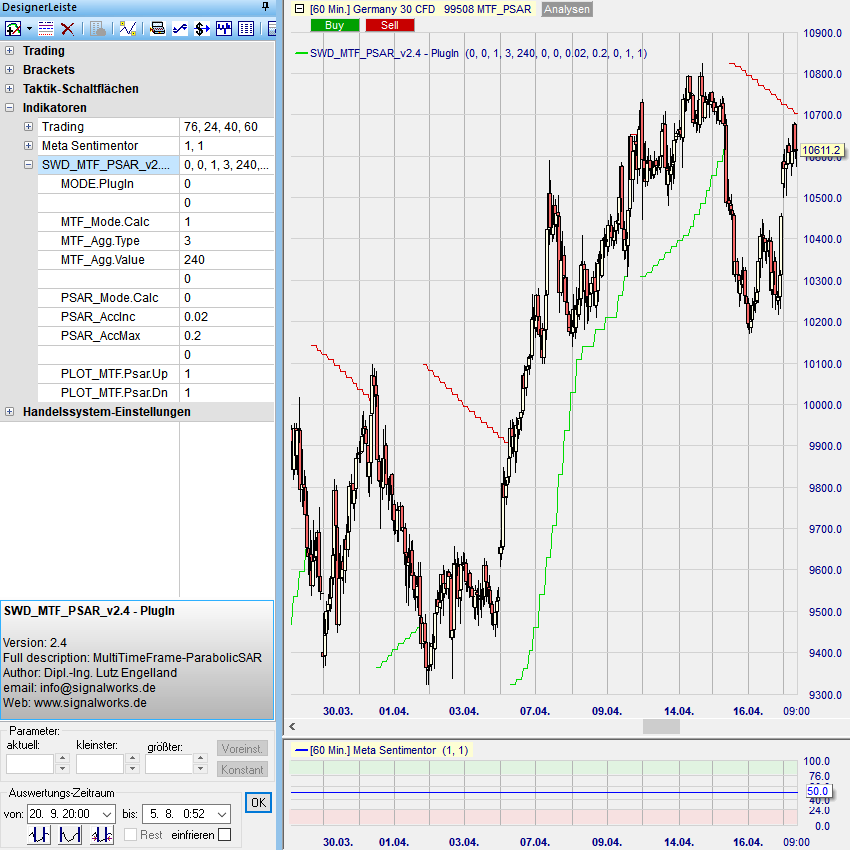Screen dimensions: 850x850
Task: Toggle the 'Rest' checkbox
Action: click(x=130, y=835)
